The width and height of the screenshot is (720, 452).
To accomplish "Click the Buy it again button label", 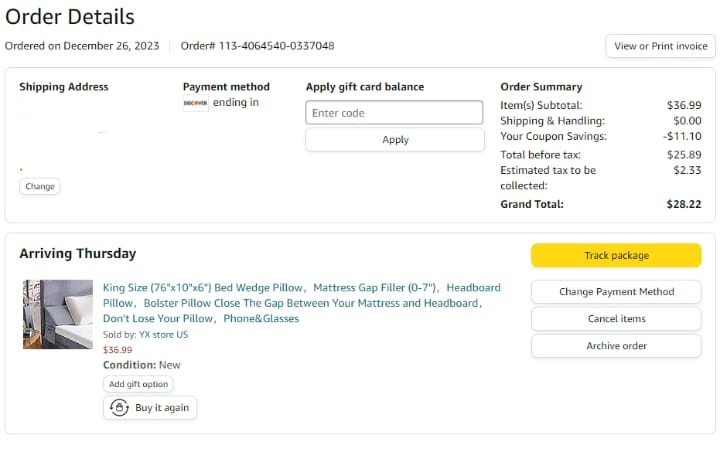I will 162,408.
